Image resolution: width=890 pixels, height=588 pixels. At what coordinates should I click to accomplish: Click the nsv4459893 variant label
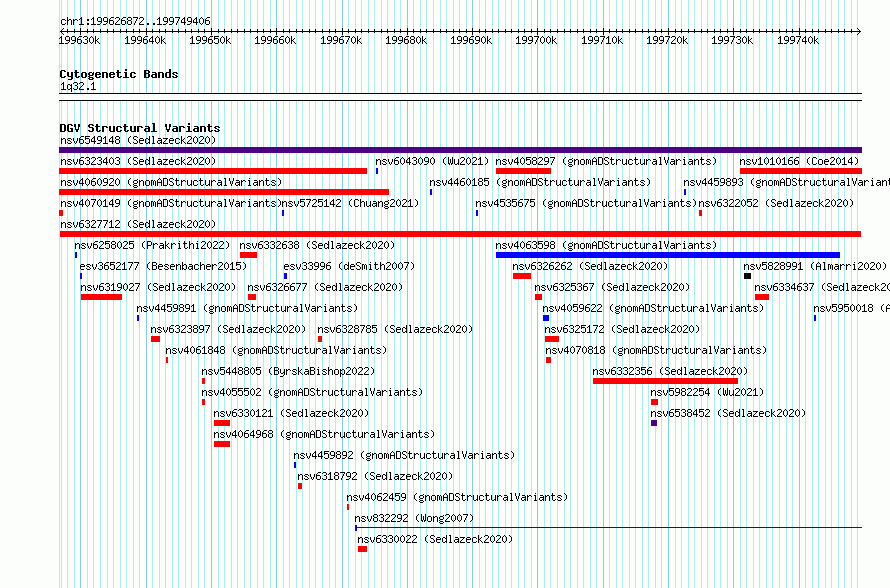point(787,182)
